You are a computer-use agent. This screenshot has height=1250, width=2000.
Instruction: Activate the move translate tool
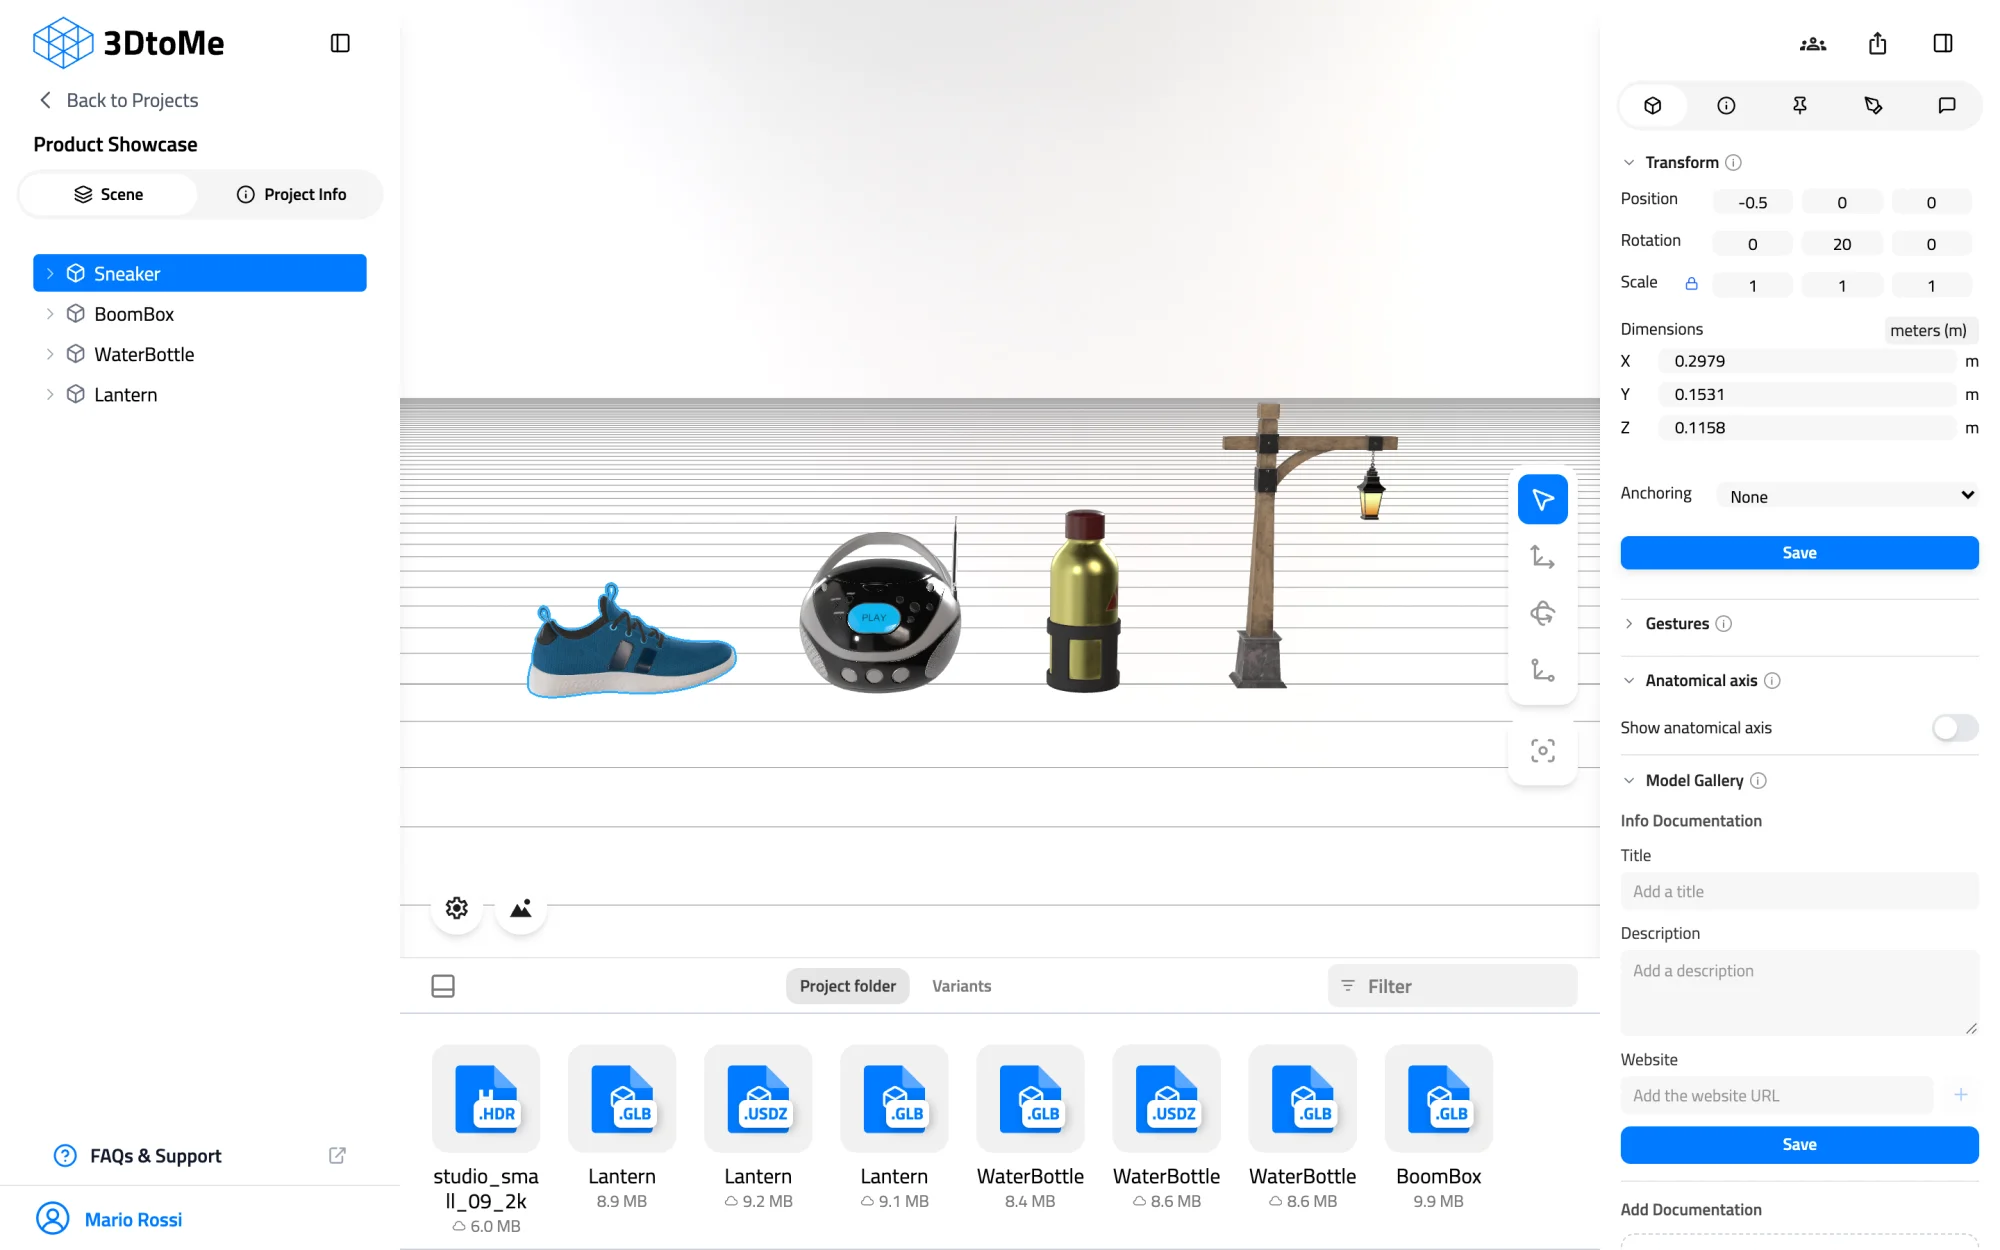pos(1543,556)
